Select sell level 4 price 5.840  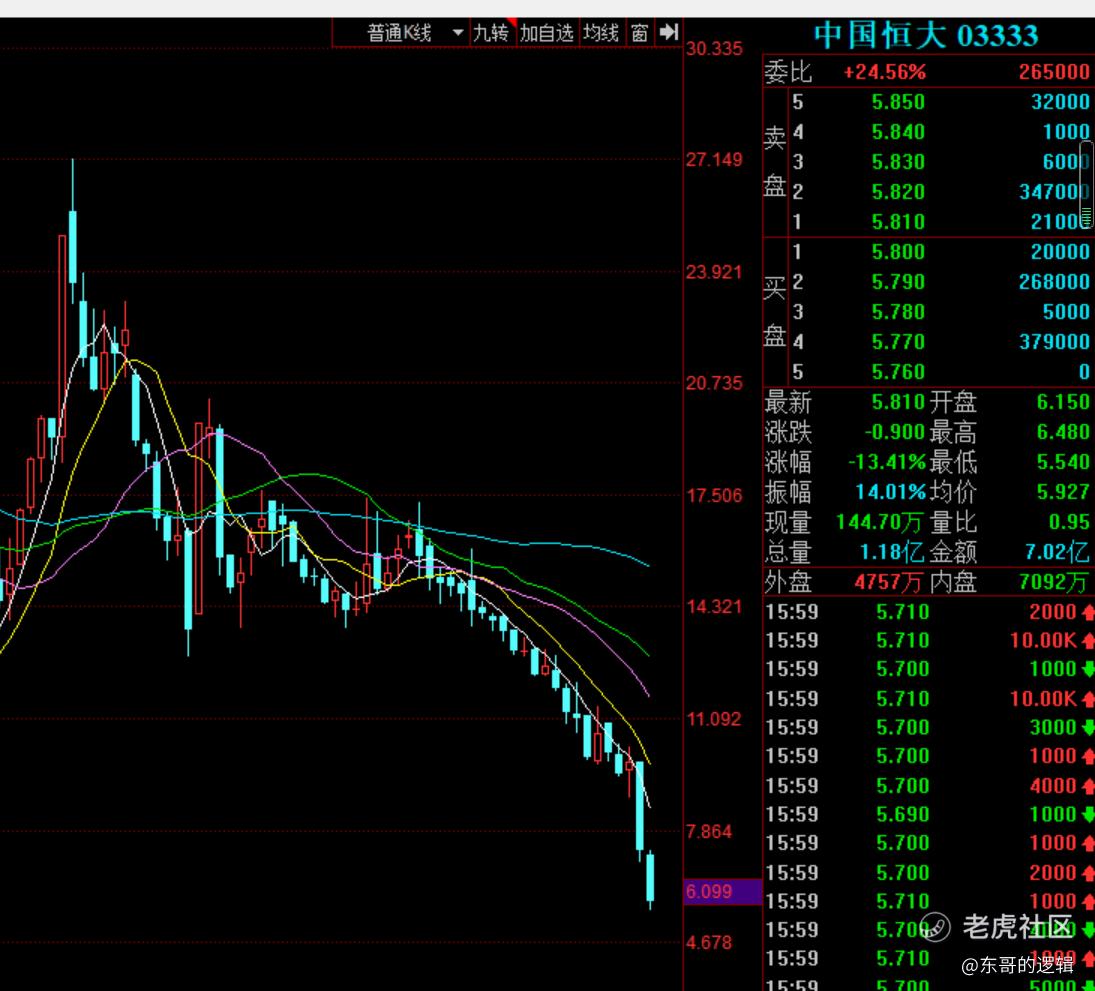pos(898,132)
